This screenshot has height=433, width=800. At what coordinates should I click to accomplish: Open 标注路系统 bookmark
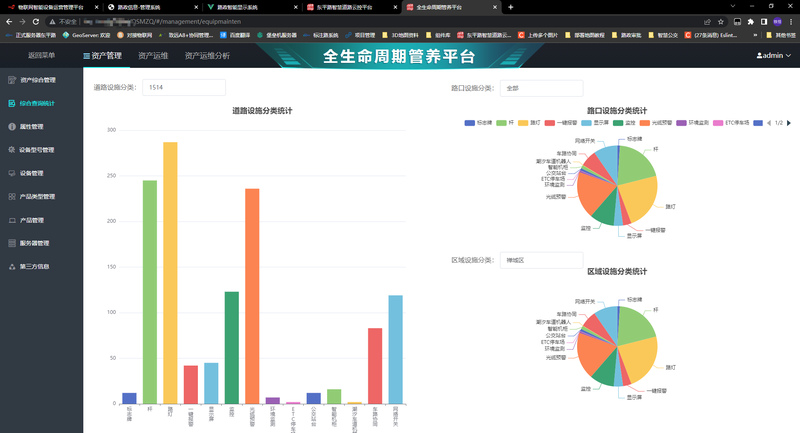[321, 35]
